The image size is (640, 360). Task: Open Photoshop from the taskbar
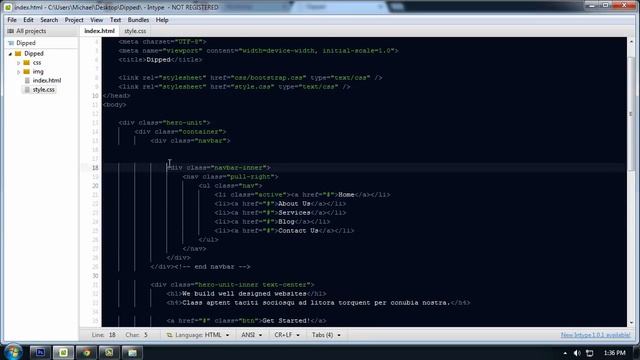[x=40, y=352]
